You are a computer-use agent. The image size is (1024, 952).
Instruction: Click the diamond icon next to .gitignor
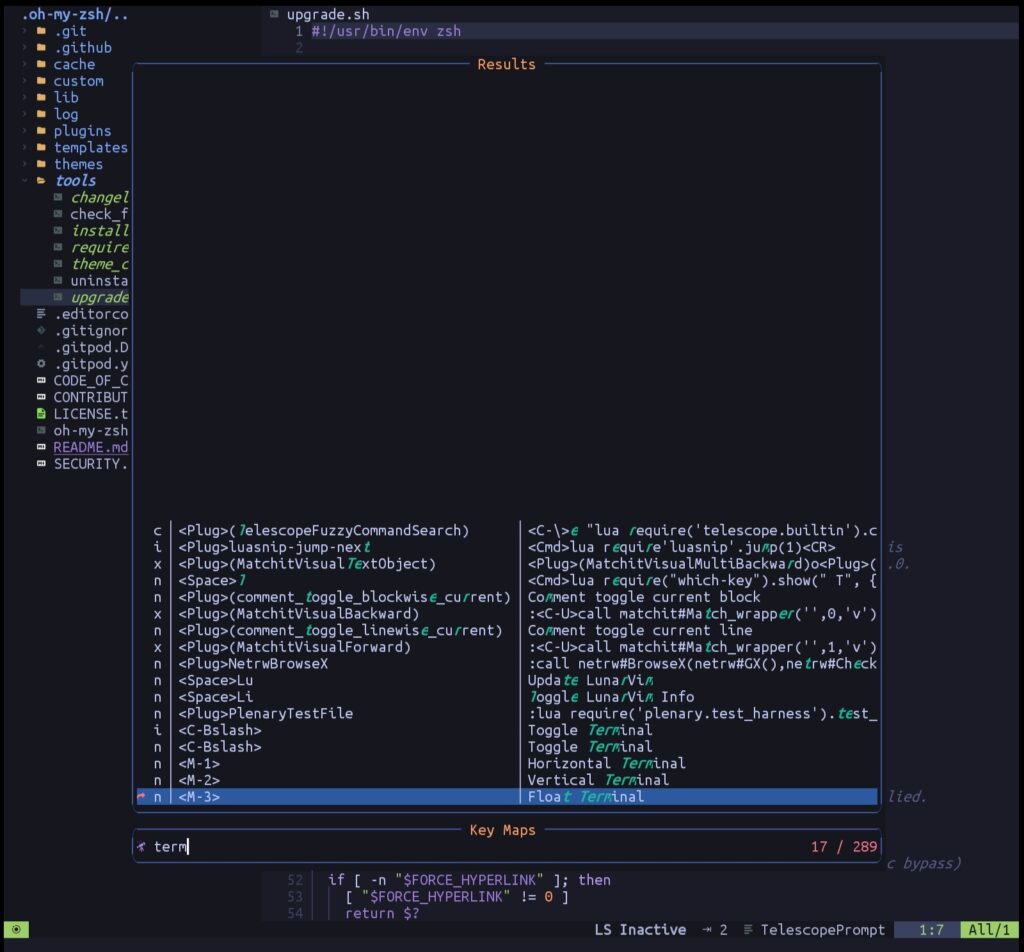point(40,331)
